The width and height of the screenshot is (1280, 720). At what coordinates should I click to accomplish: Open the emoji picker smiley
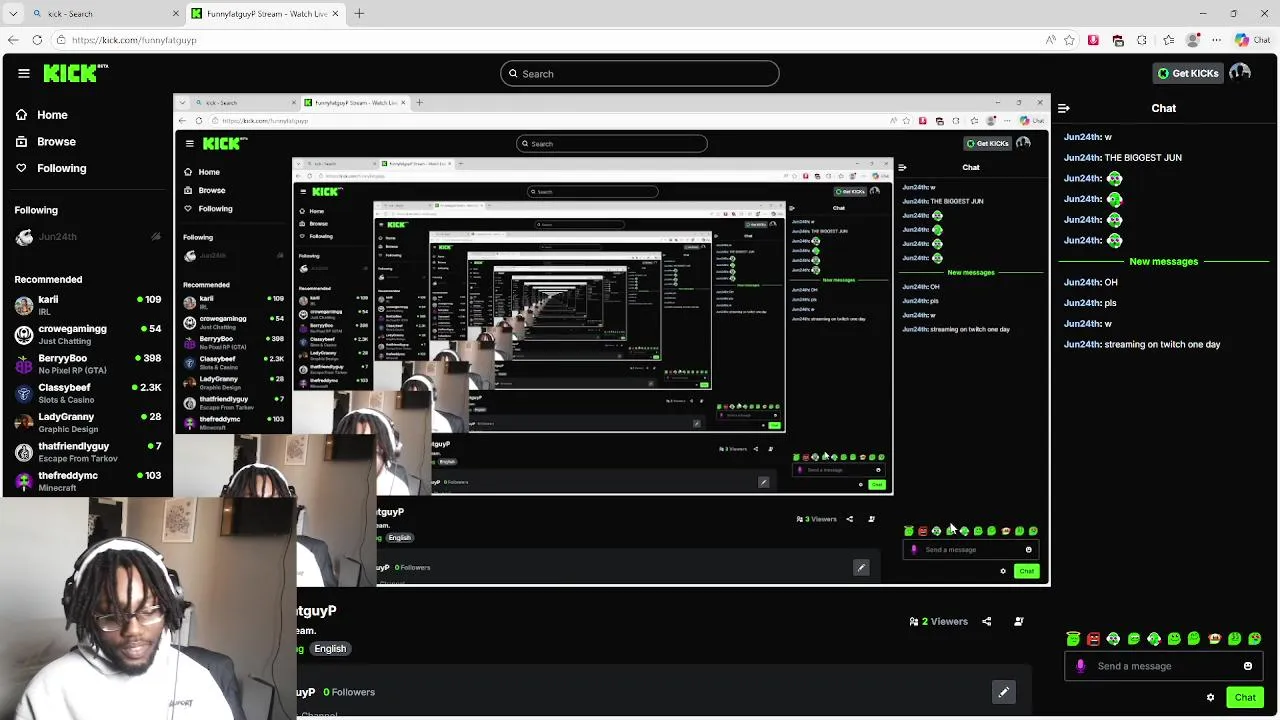[1248, 666]
